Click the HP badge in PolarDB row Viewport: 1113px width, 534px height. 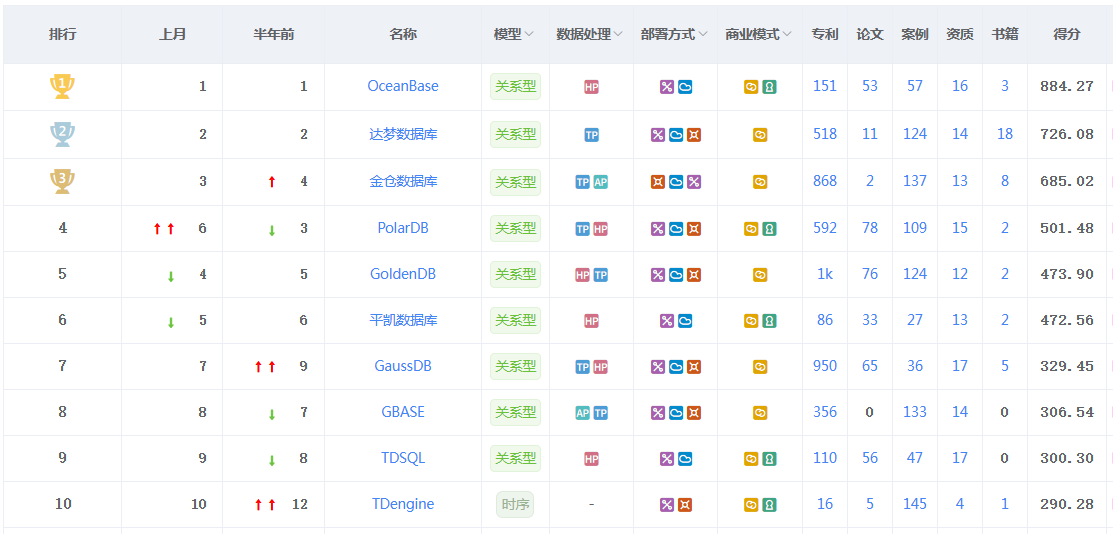pos(601,229)
